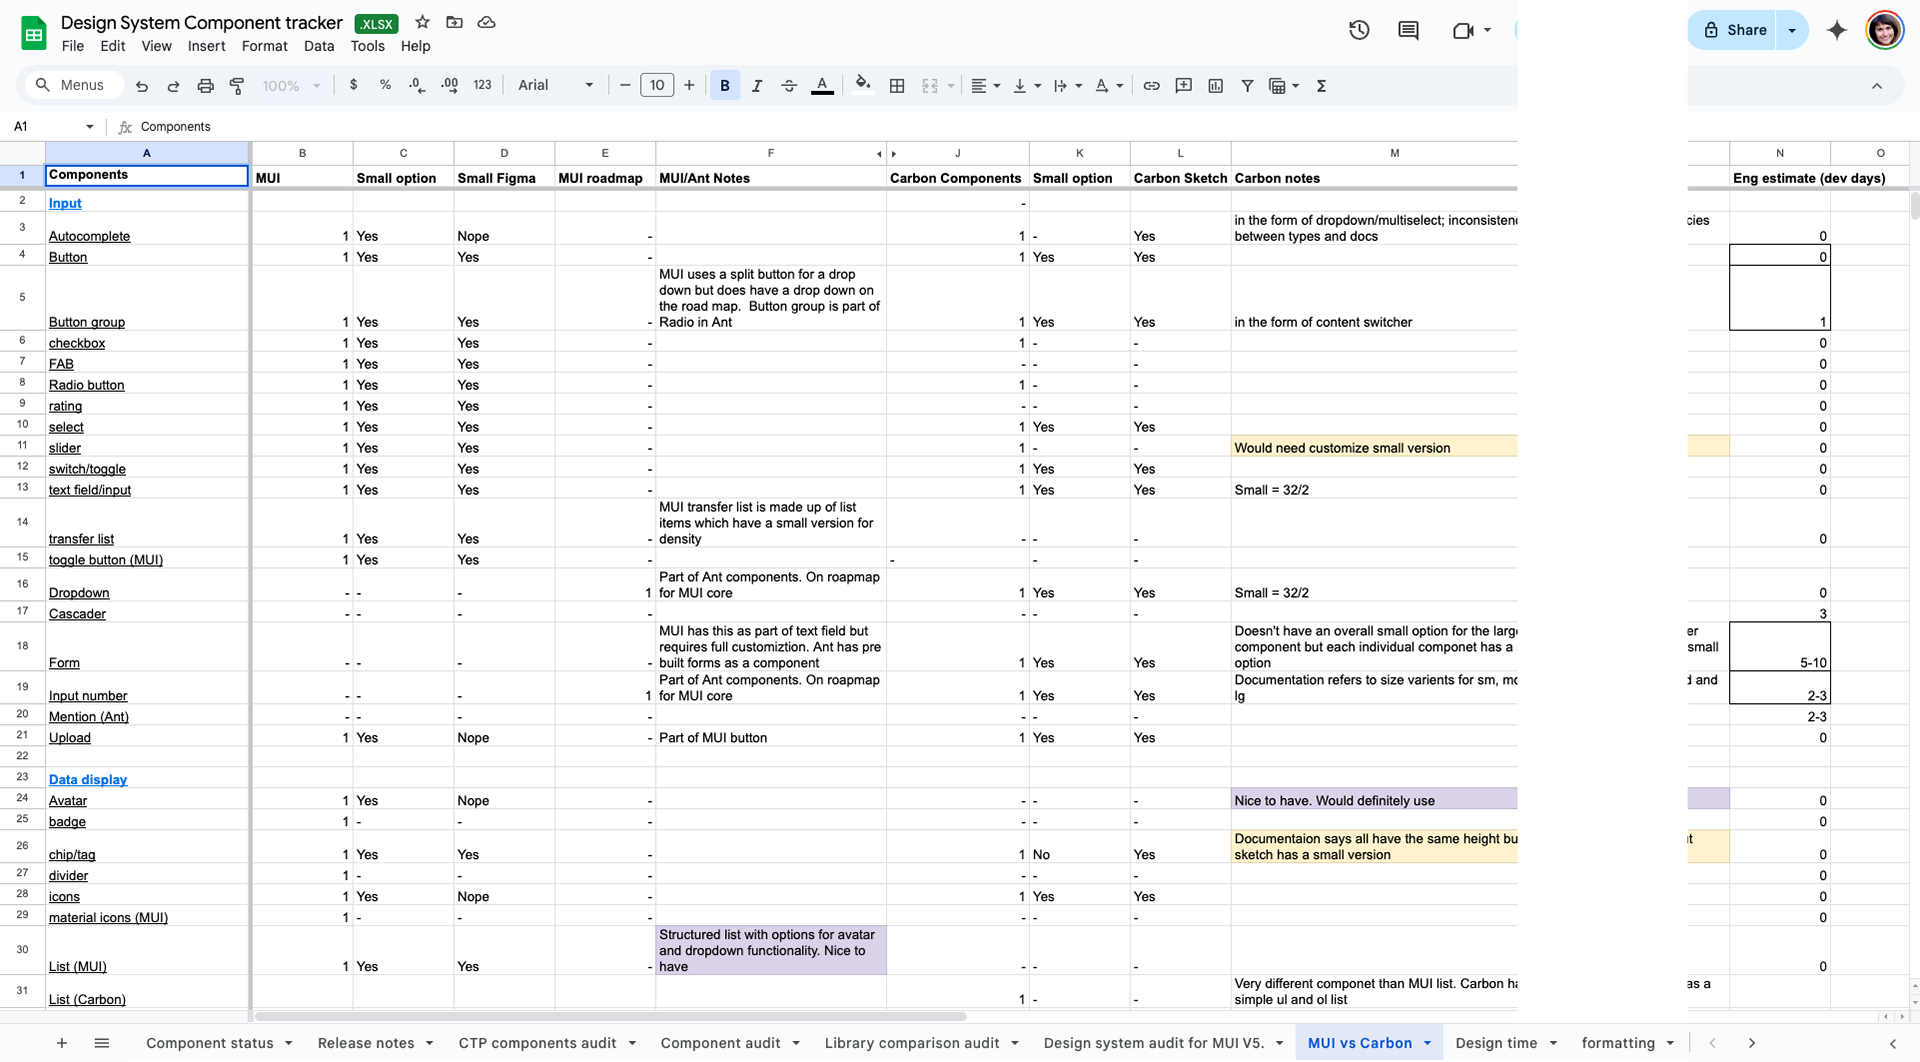Open the Data display link

click(88, 779)
